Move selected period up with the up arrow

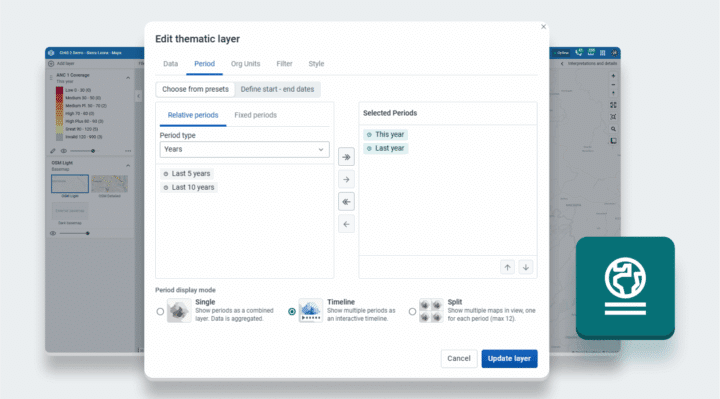[x=507, y=267]
